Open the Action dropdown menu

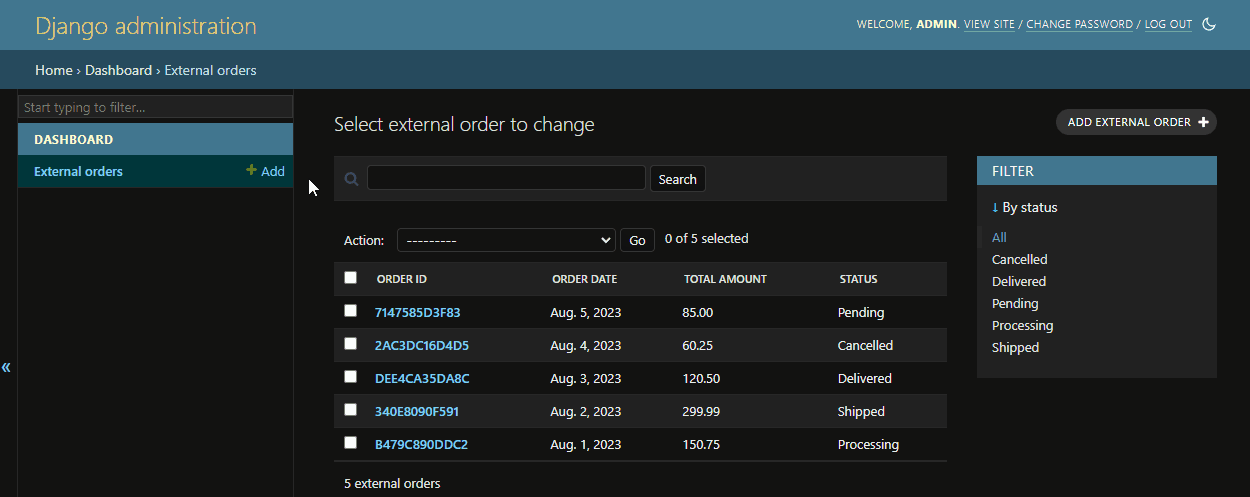506,240
